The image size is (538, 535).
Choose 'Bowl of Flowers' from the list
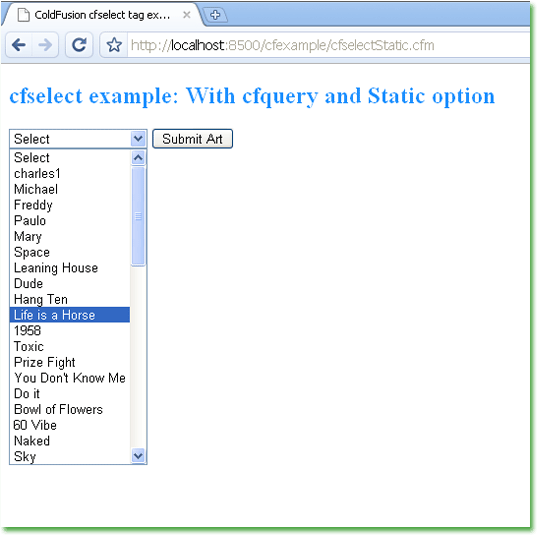70,409
